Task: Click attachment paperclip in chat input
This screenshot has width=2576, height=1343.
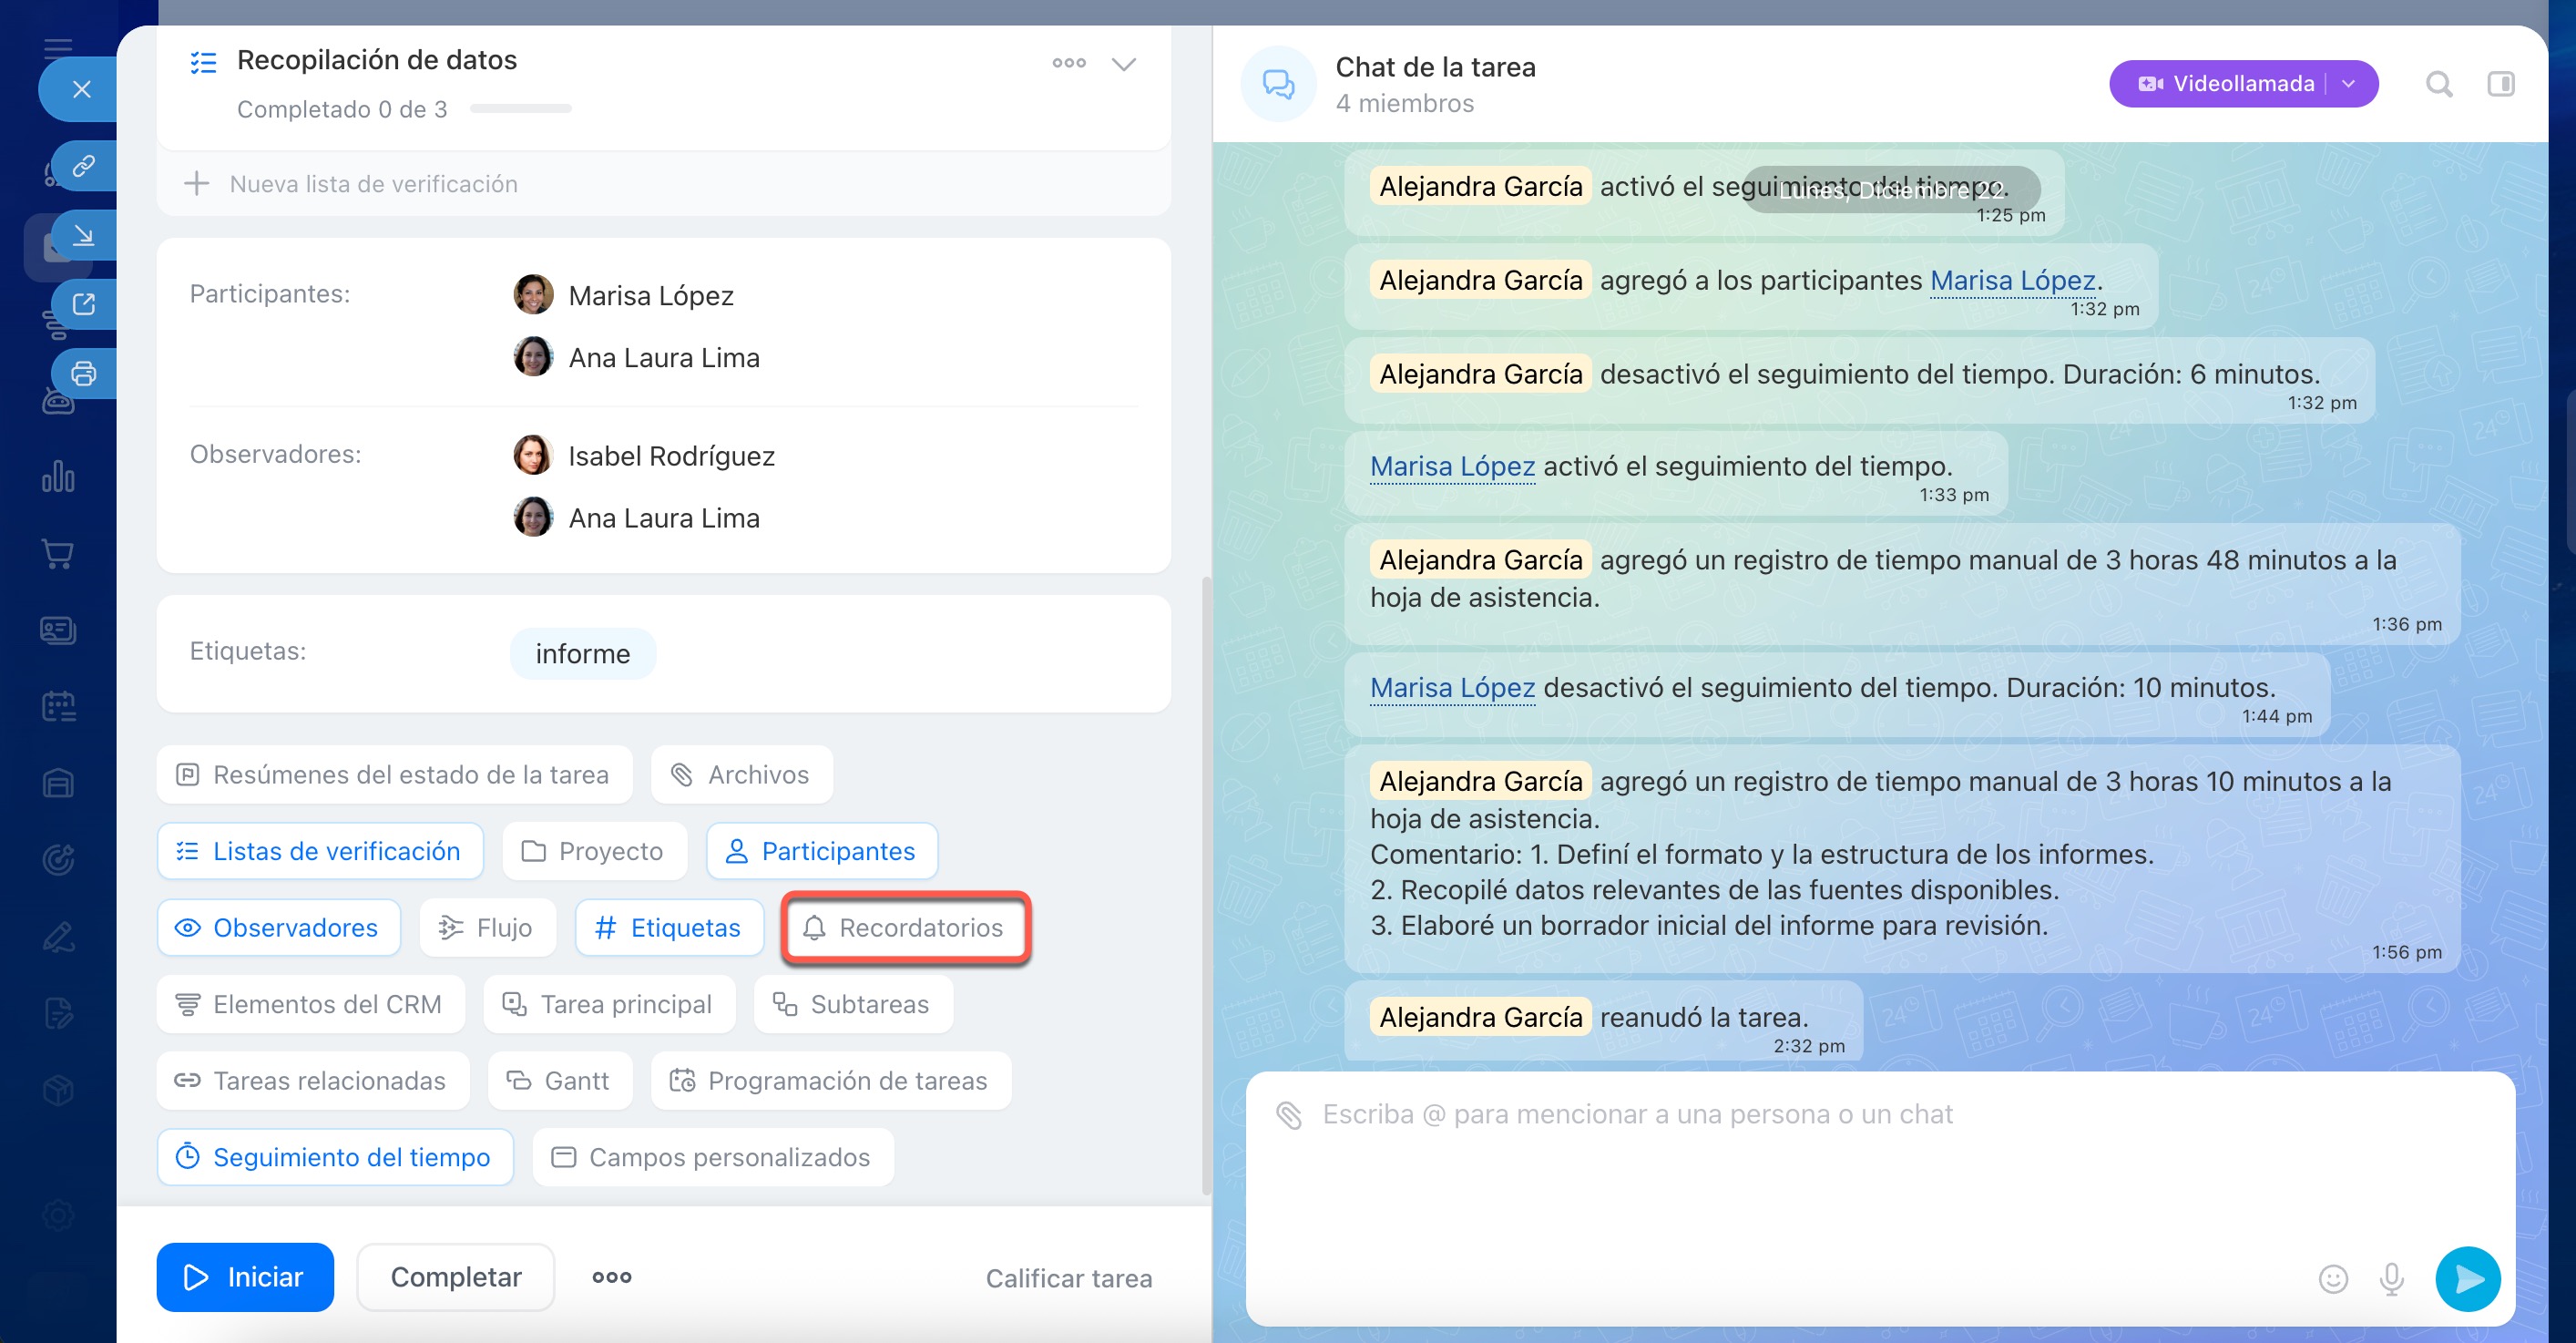Action: [1289, 1114]
